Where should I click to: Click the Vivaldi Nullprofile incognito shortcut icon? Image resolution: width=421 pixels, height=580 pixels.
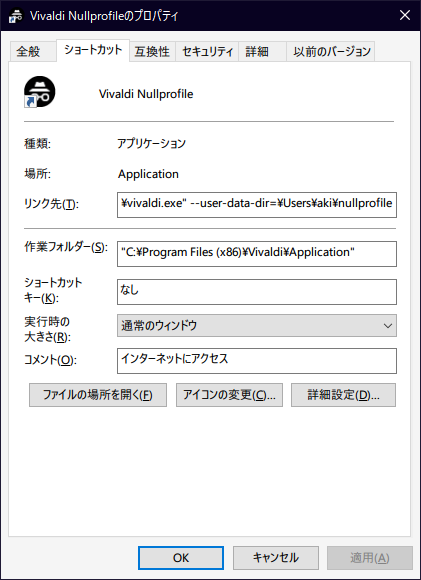40,92
